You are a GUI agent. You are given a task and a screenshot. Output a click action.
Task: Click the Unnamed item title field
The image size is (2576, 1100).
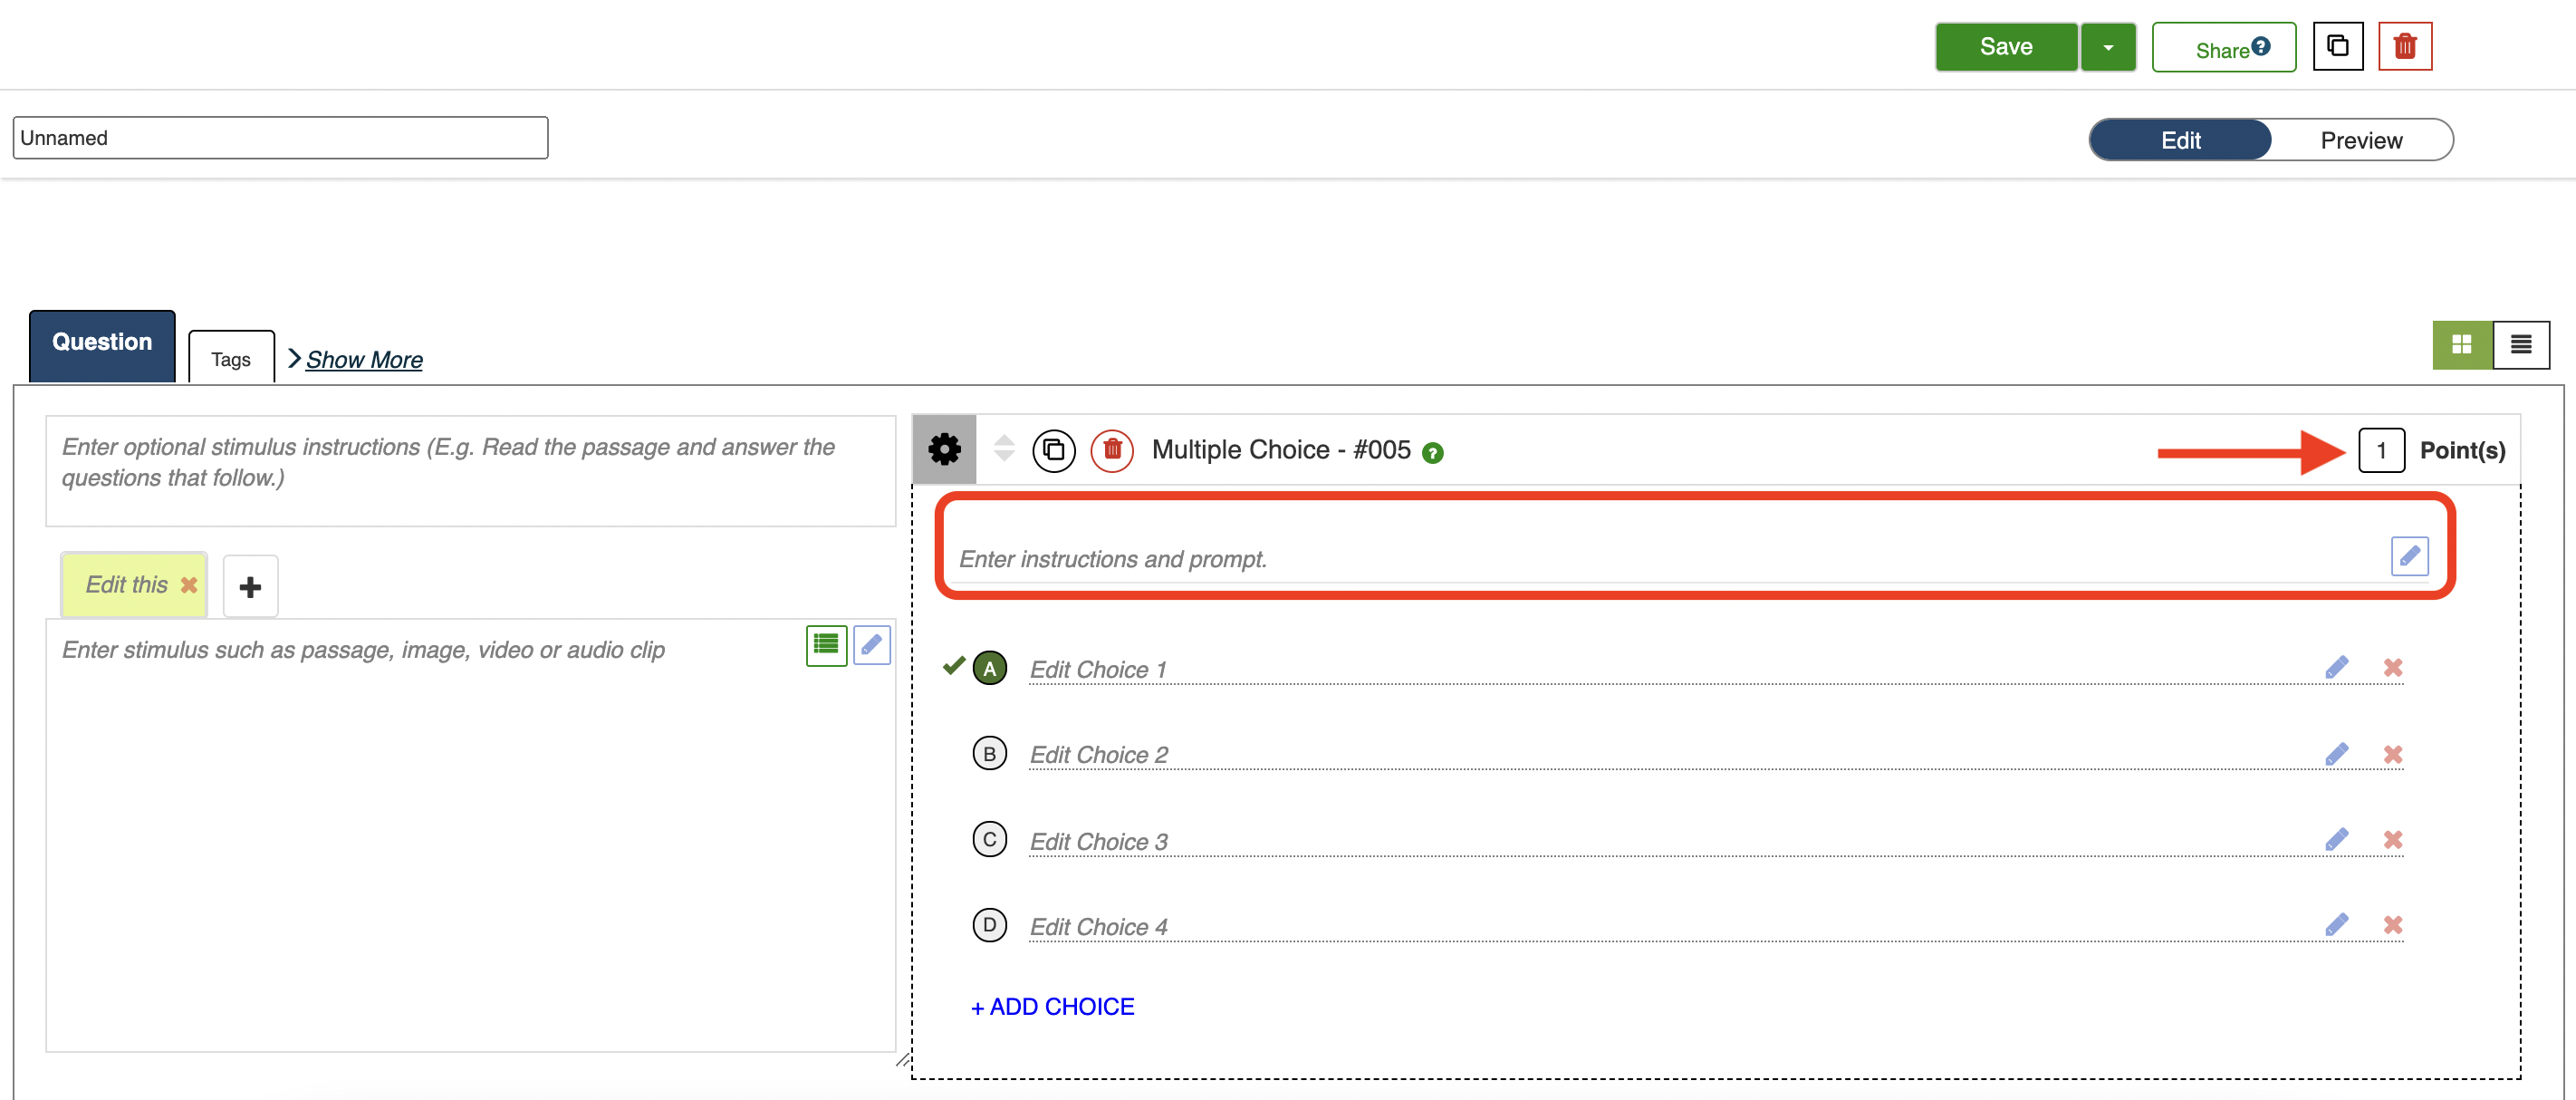pos(280,138)
